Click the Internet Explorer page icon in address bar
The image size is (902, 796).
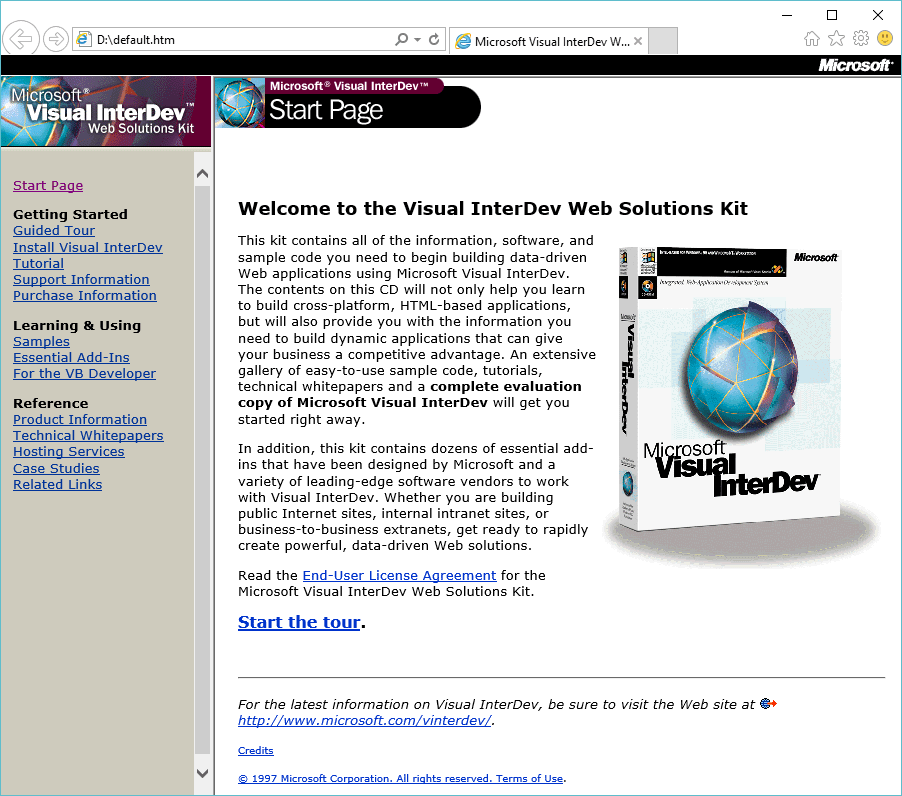pyautogui.click(x=84, y=39)
